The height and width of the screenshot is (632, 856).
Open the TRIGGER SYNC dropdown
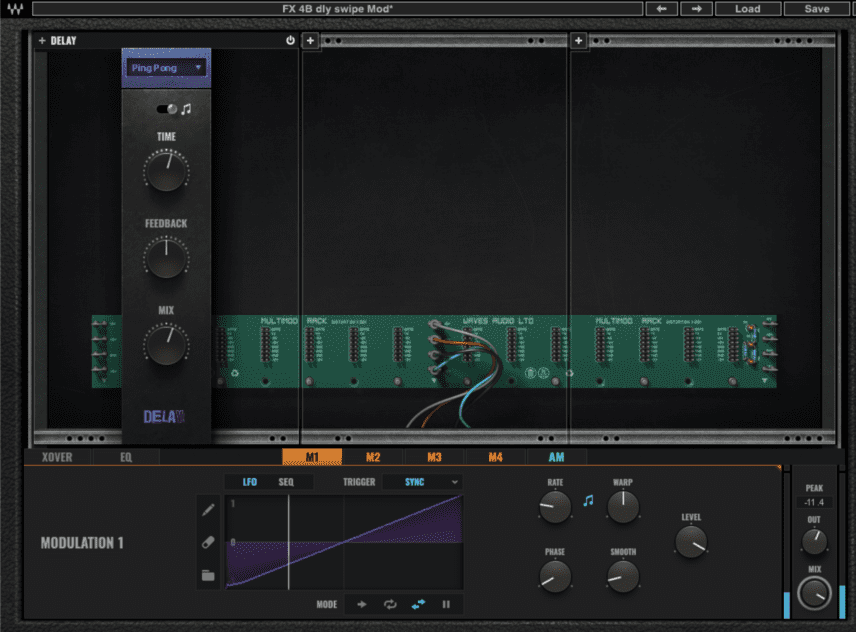[x=423, y=482]
